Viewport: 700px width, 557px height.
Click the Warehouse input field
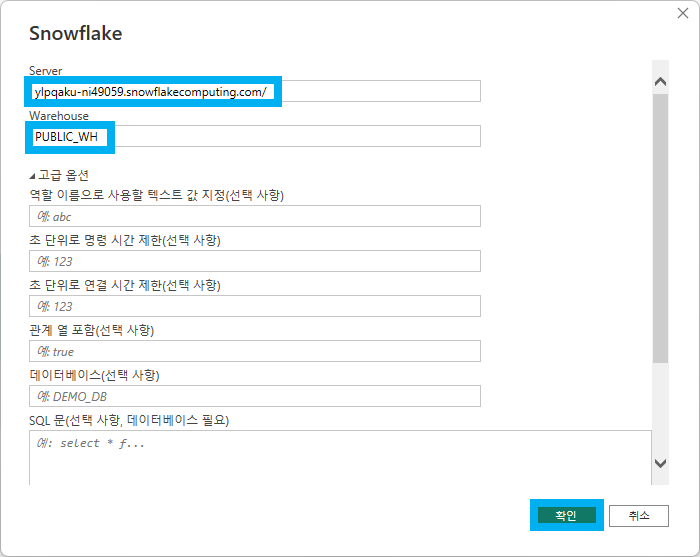[x=255, y=137]
